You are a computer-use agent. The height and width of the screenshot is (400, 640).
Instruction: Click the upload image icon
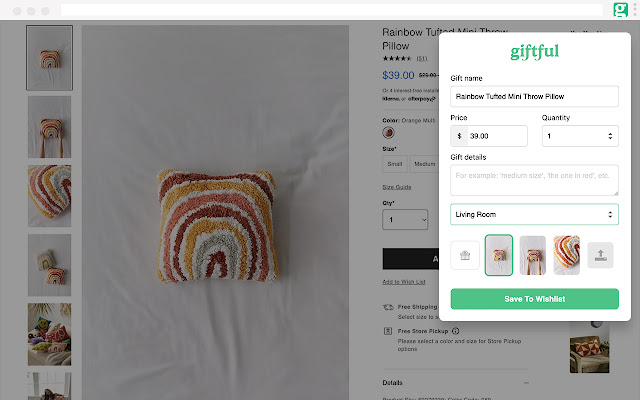[x=600, y=255]
